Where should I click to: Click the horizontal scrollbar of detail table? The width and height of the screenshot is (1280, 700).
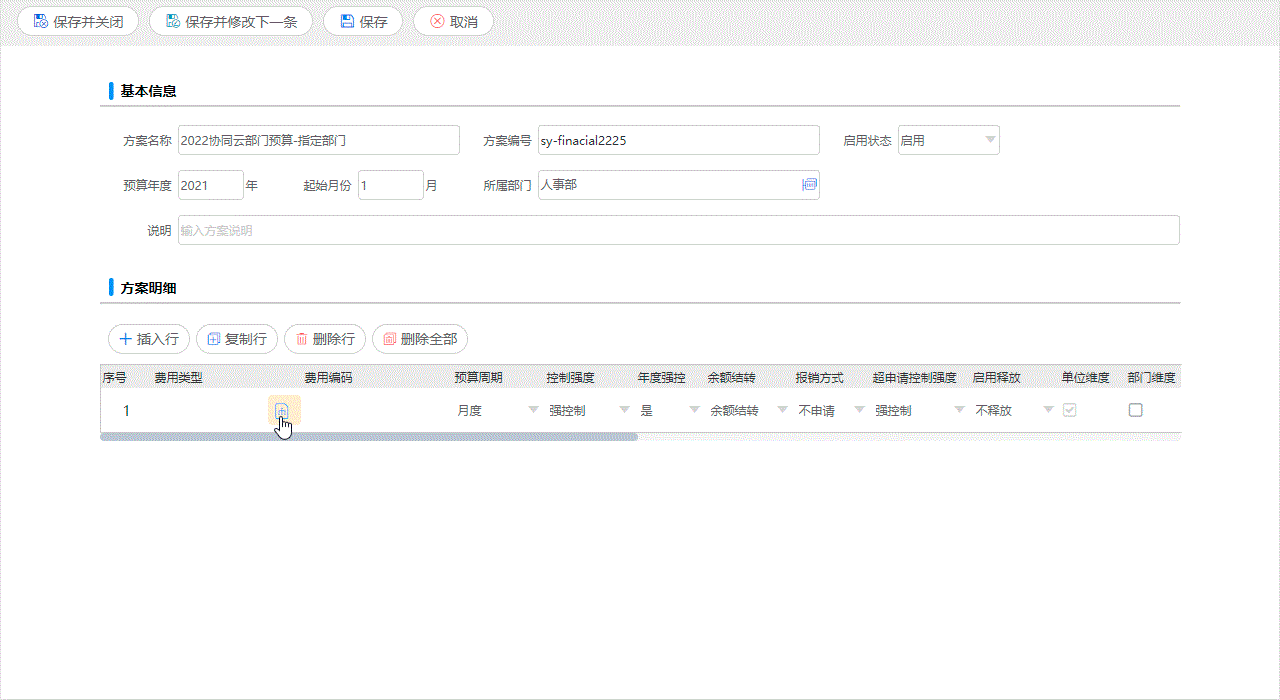[369, 436]
